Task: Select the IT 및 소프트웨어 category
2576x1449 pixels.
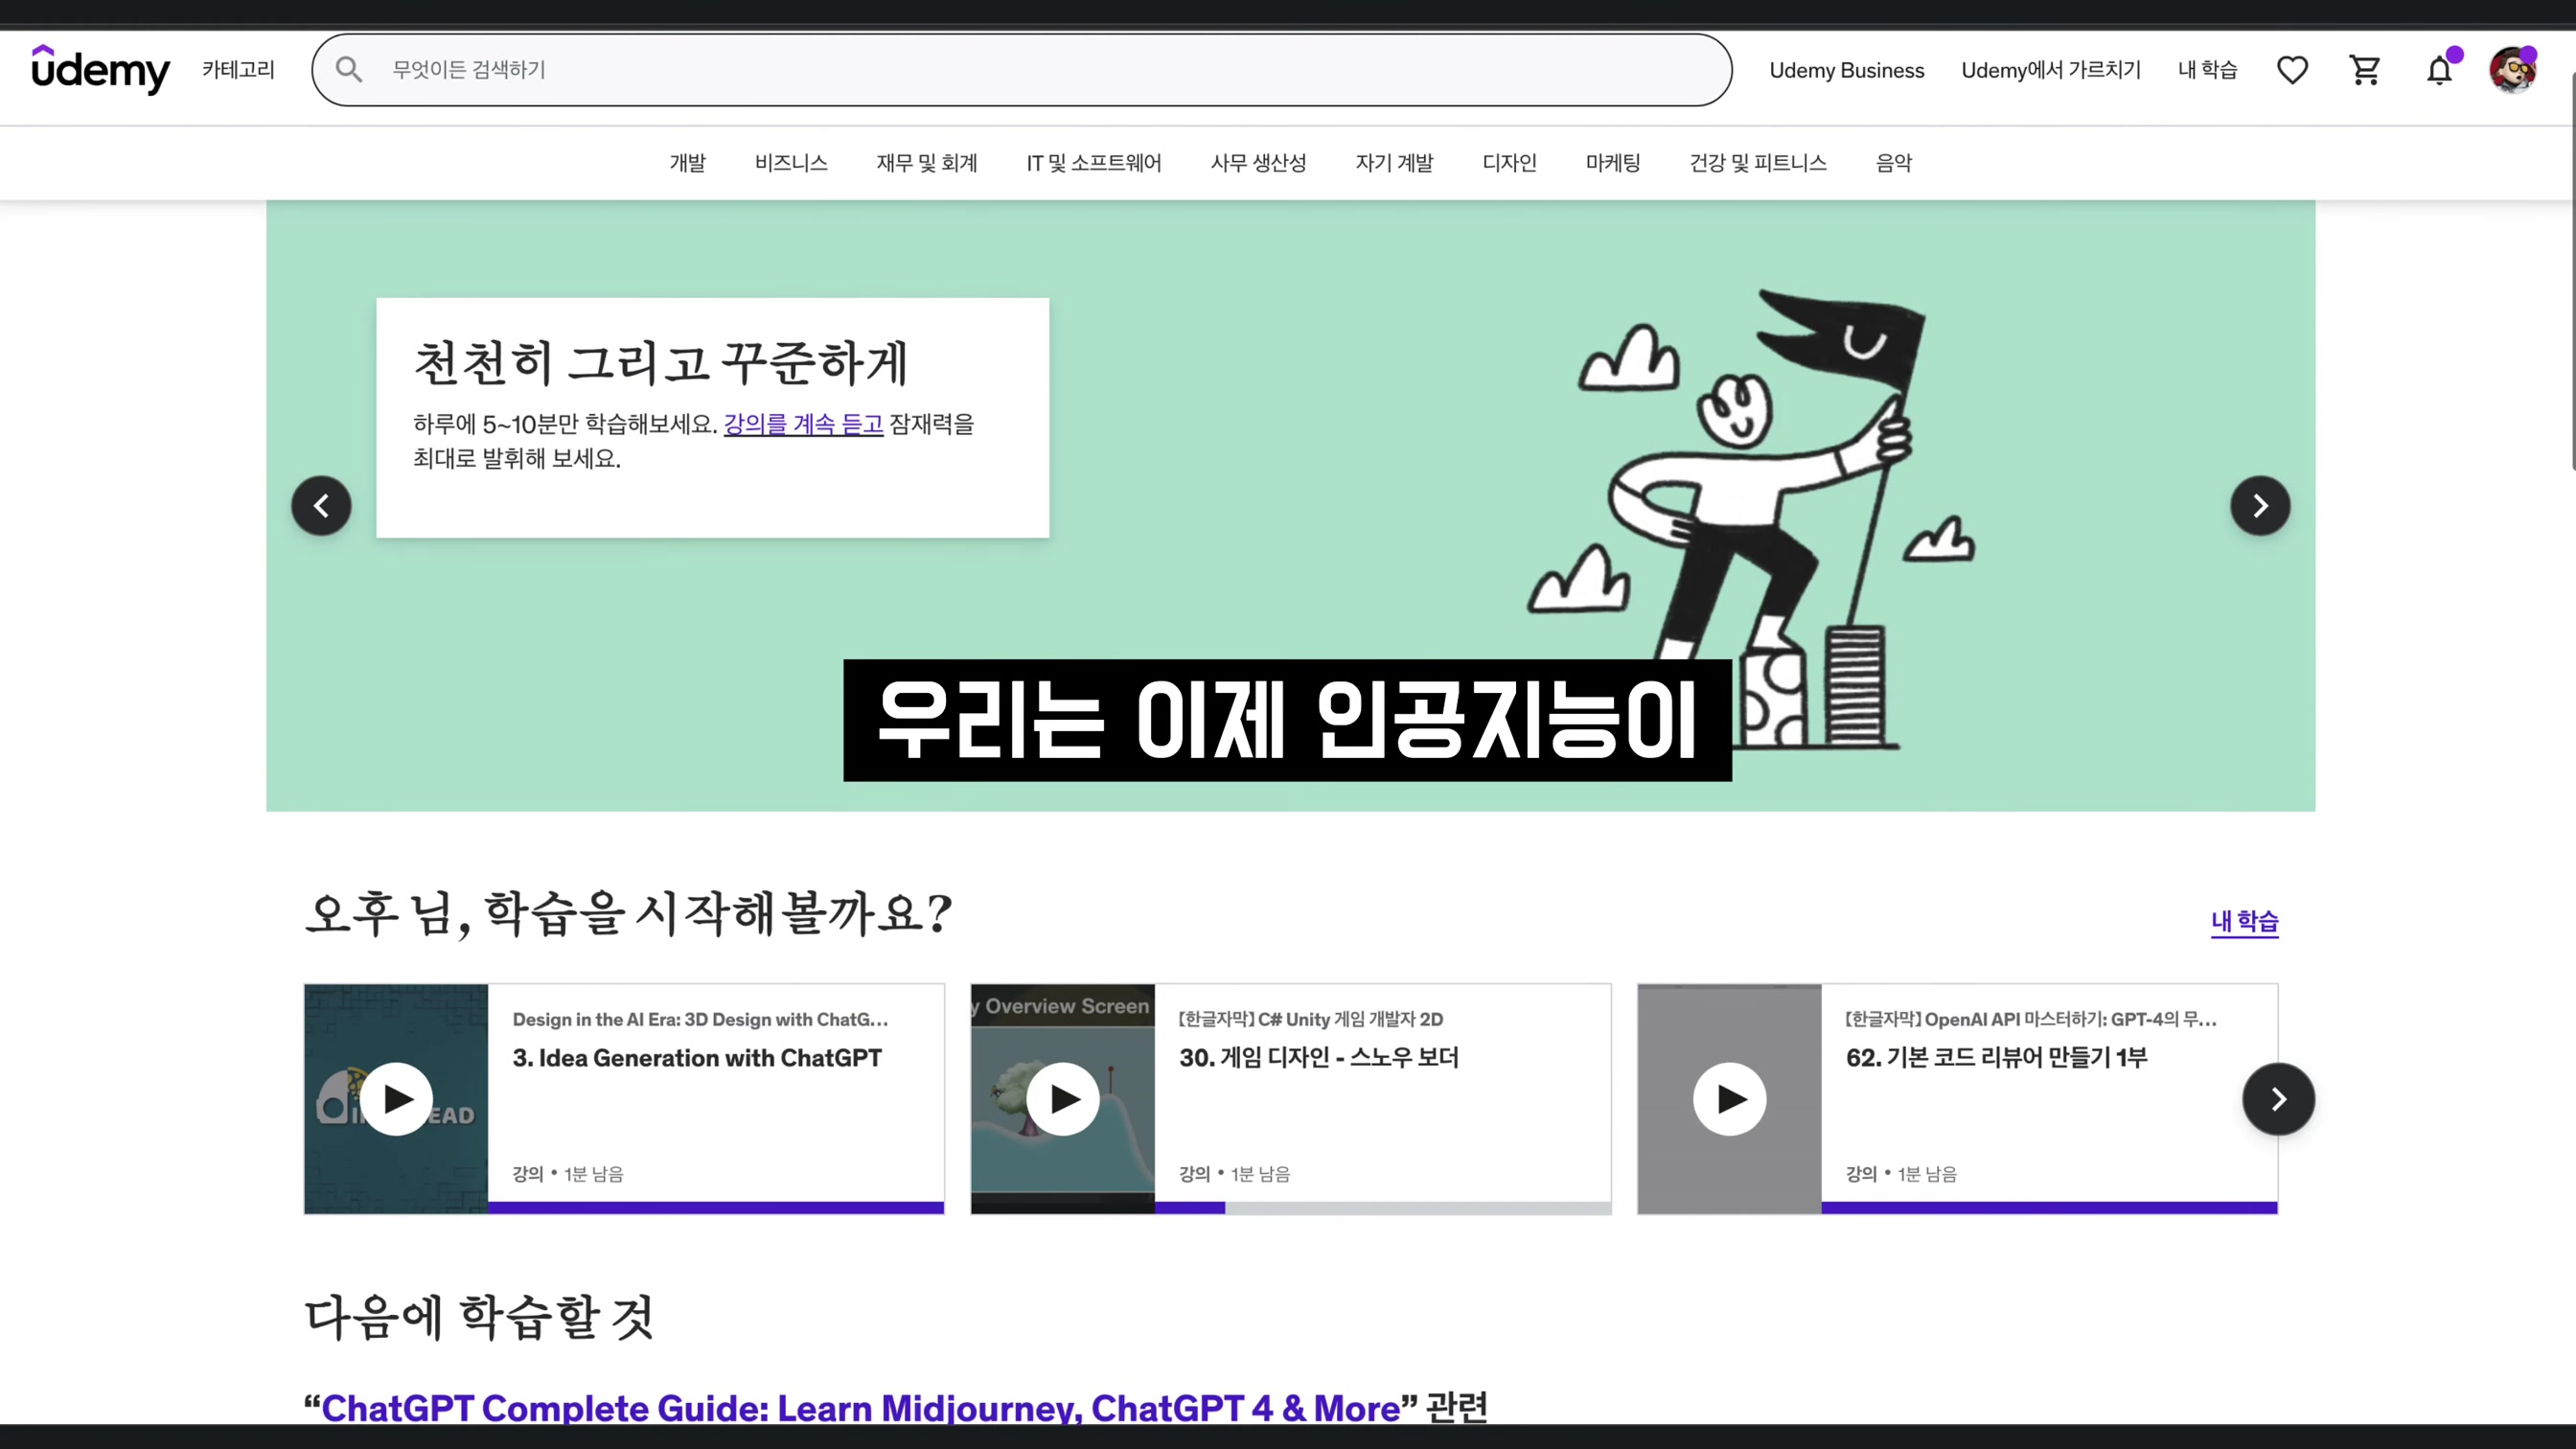Action: point(1094,163)
